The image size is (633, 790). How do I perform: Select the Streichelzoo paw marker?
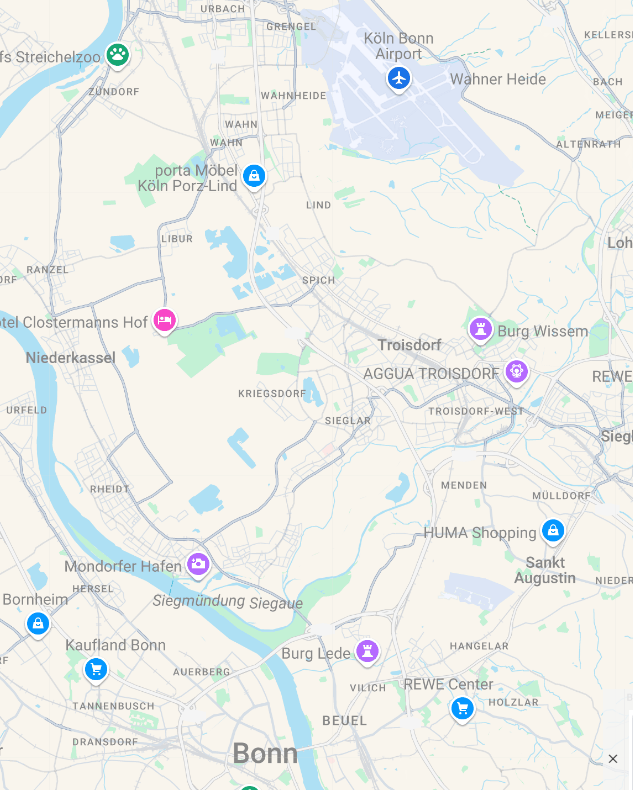pos(117,55)
